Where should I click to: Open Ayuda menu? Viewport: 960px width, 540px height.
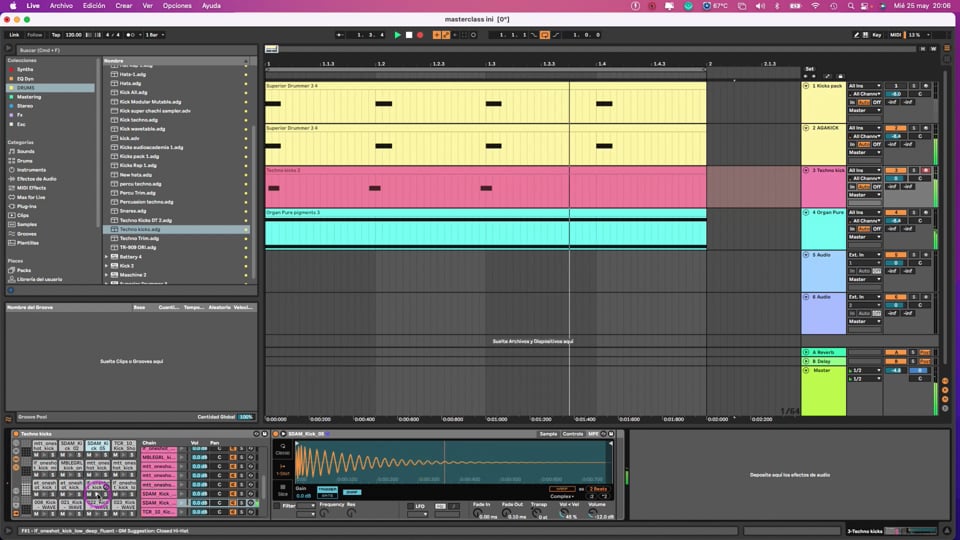coord(211,6)
